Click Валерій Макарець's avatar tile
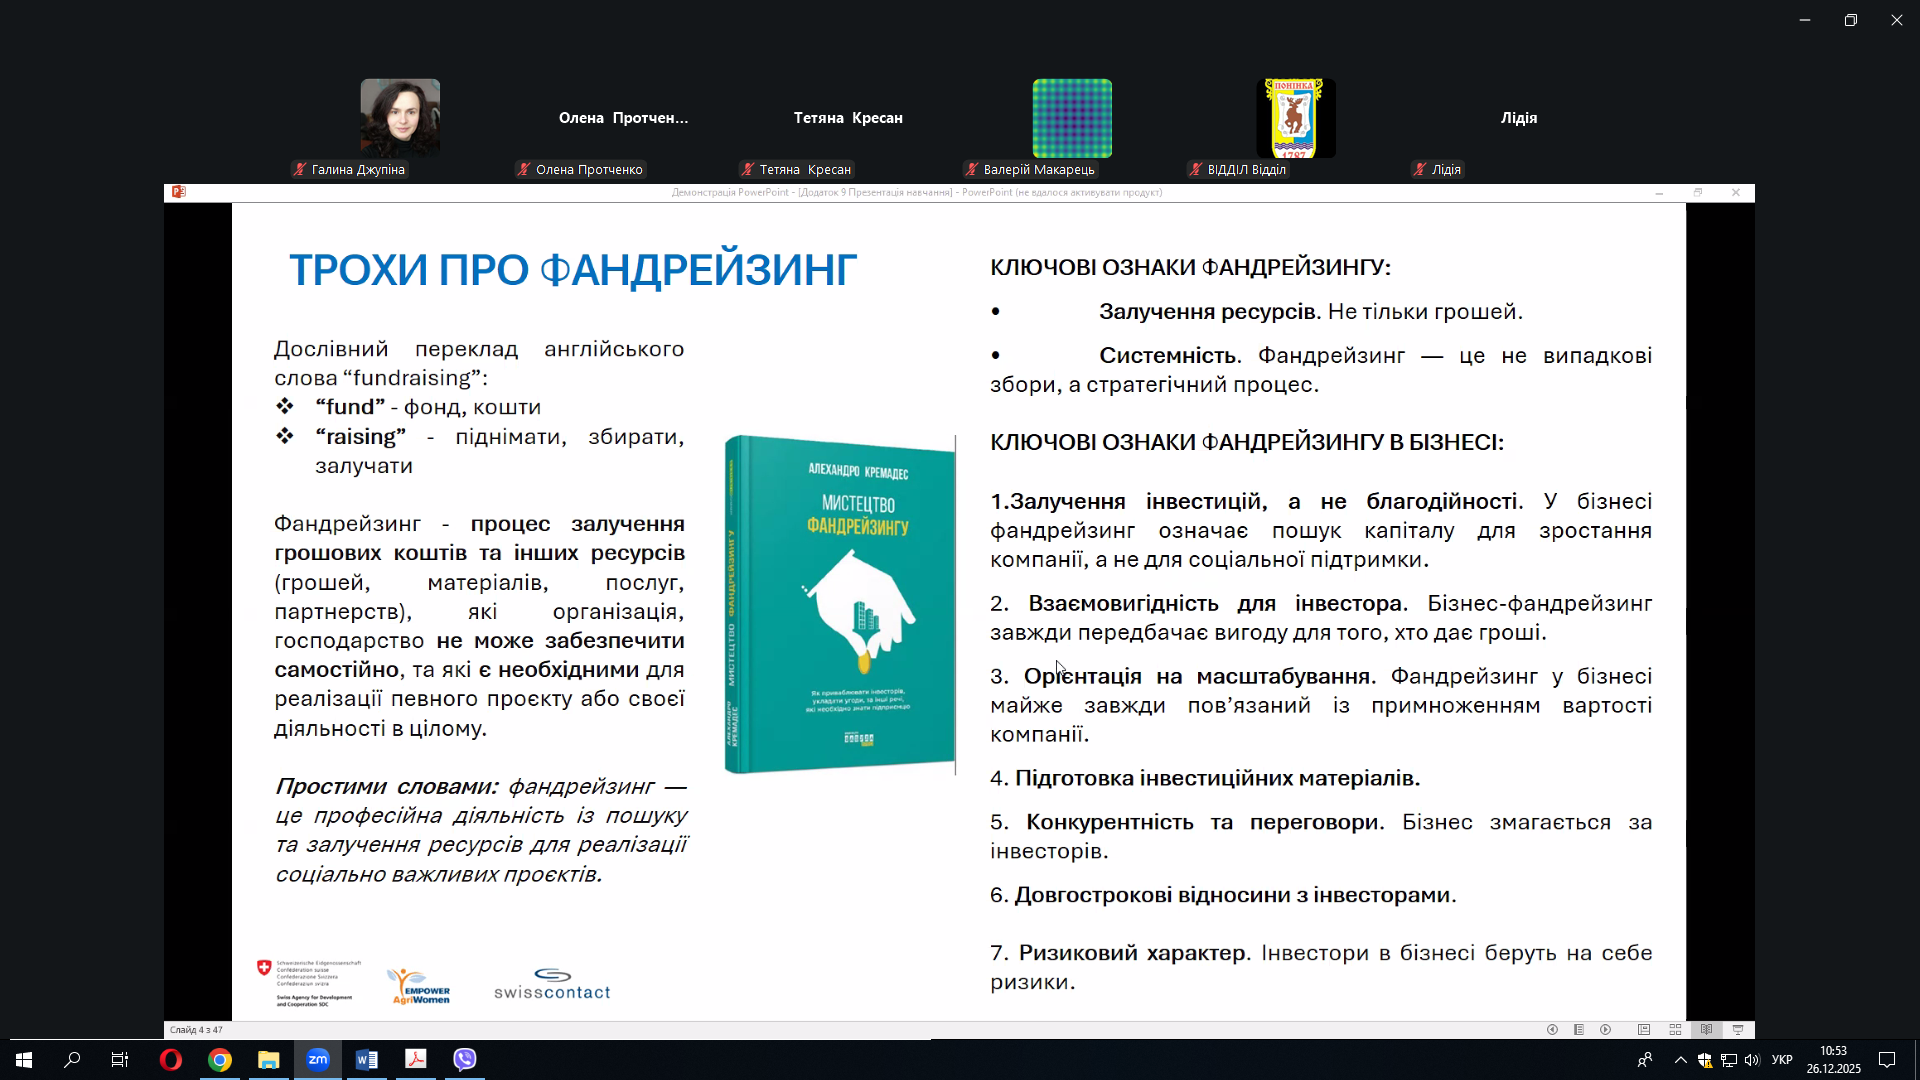Image resolution: width=1920 pixels, height=1080 pixels. [x=1072, y=118]
